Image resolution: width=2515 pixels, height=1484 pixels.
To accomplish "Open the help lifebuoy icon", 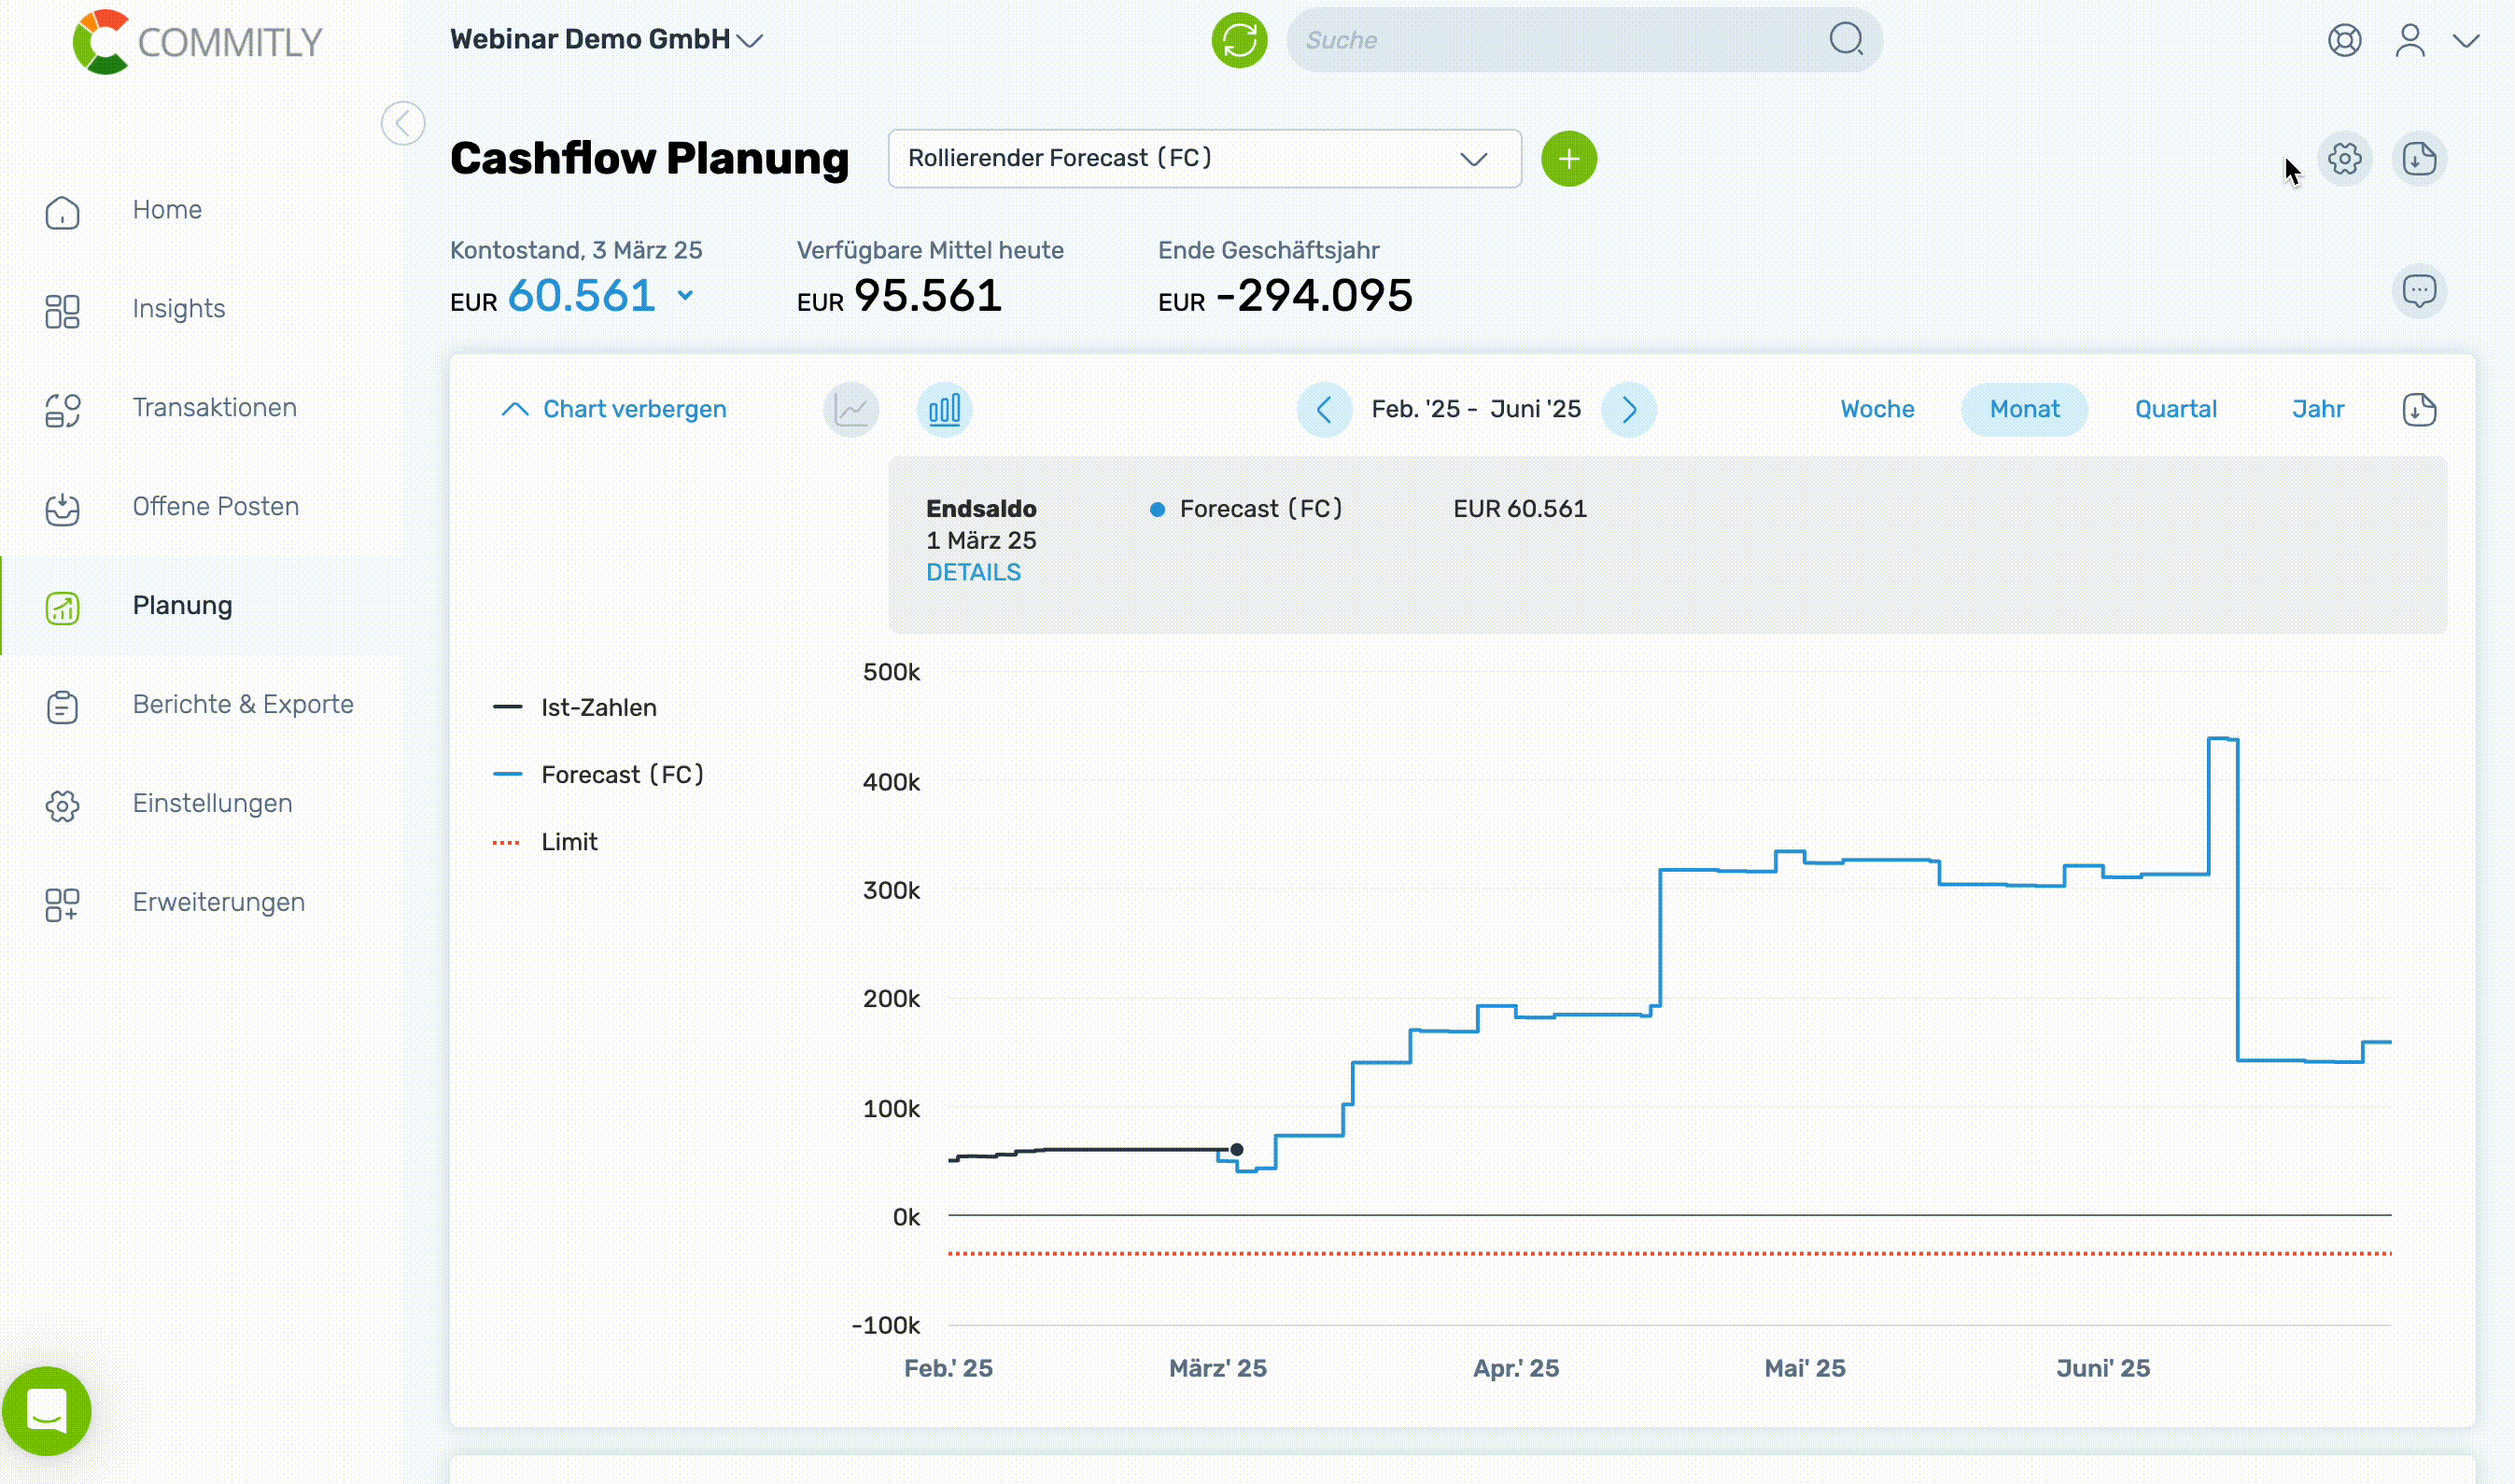I will tap(2344, 40).
